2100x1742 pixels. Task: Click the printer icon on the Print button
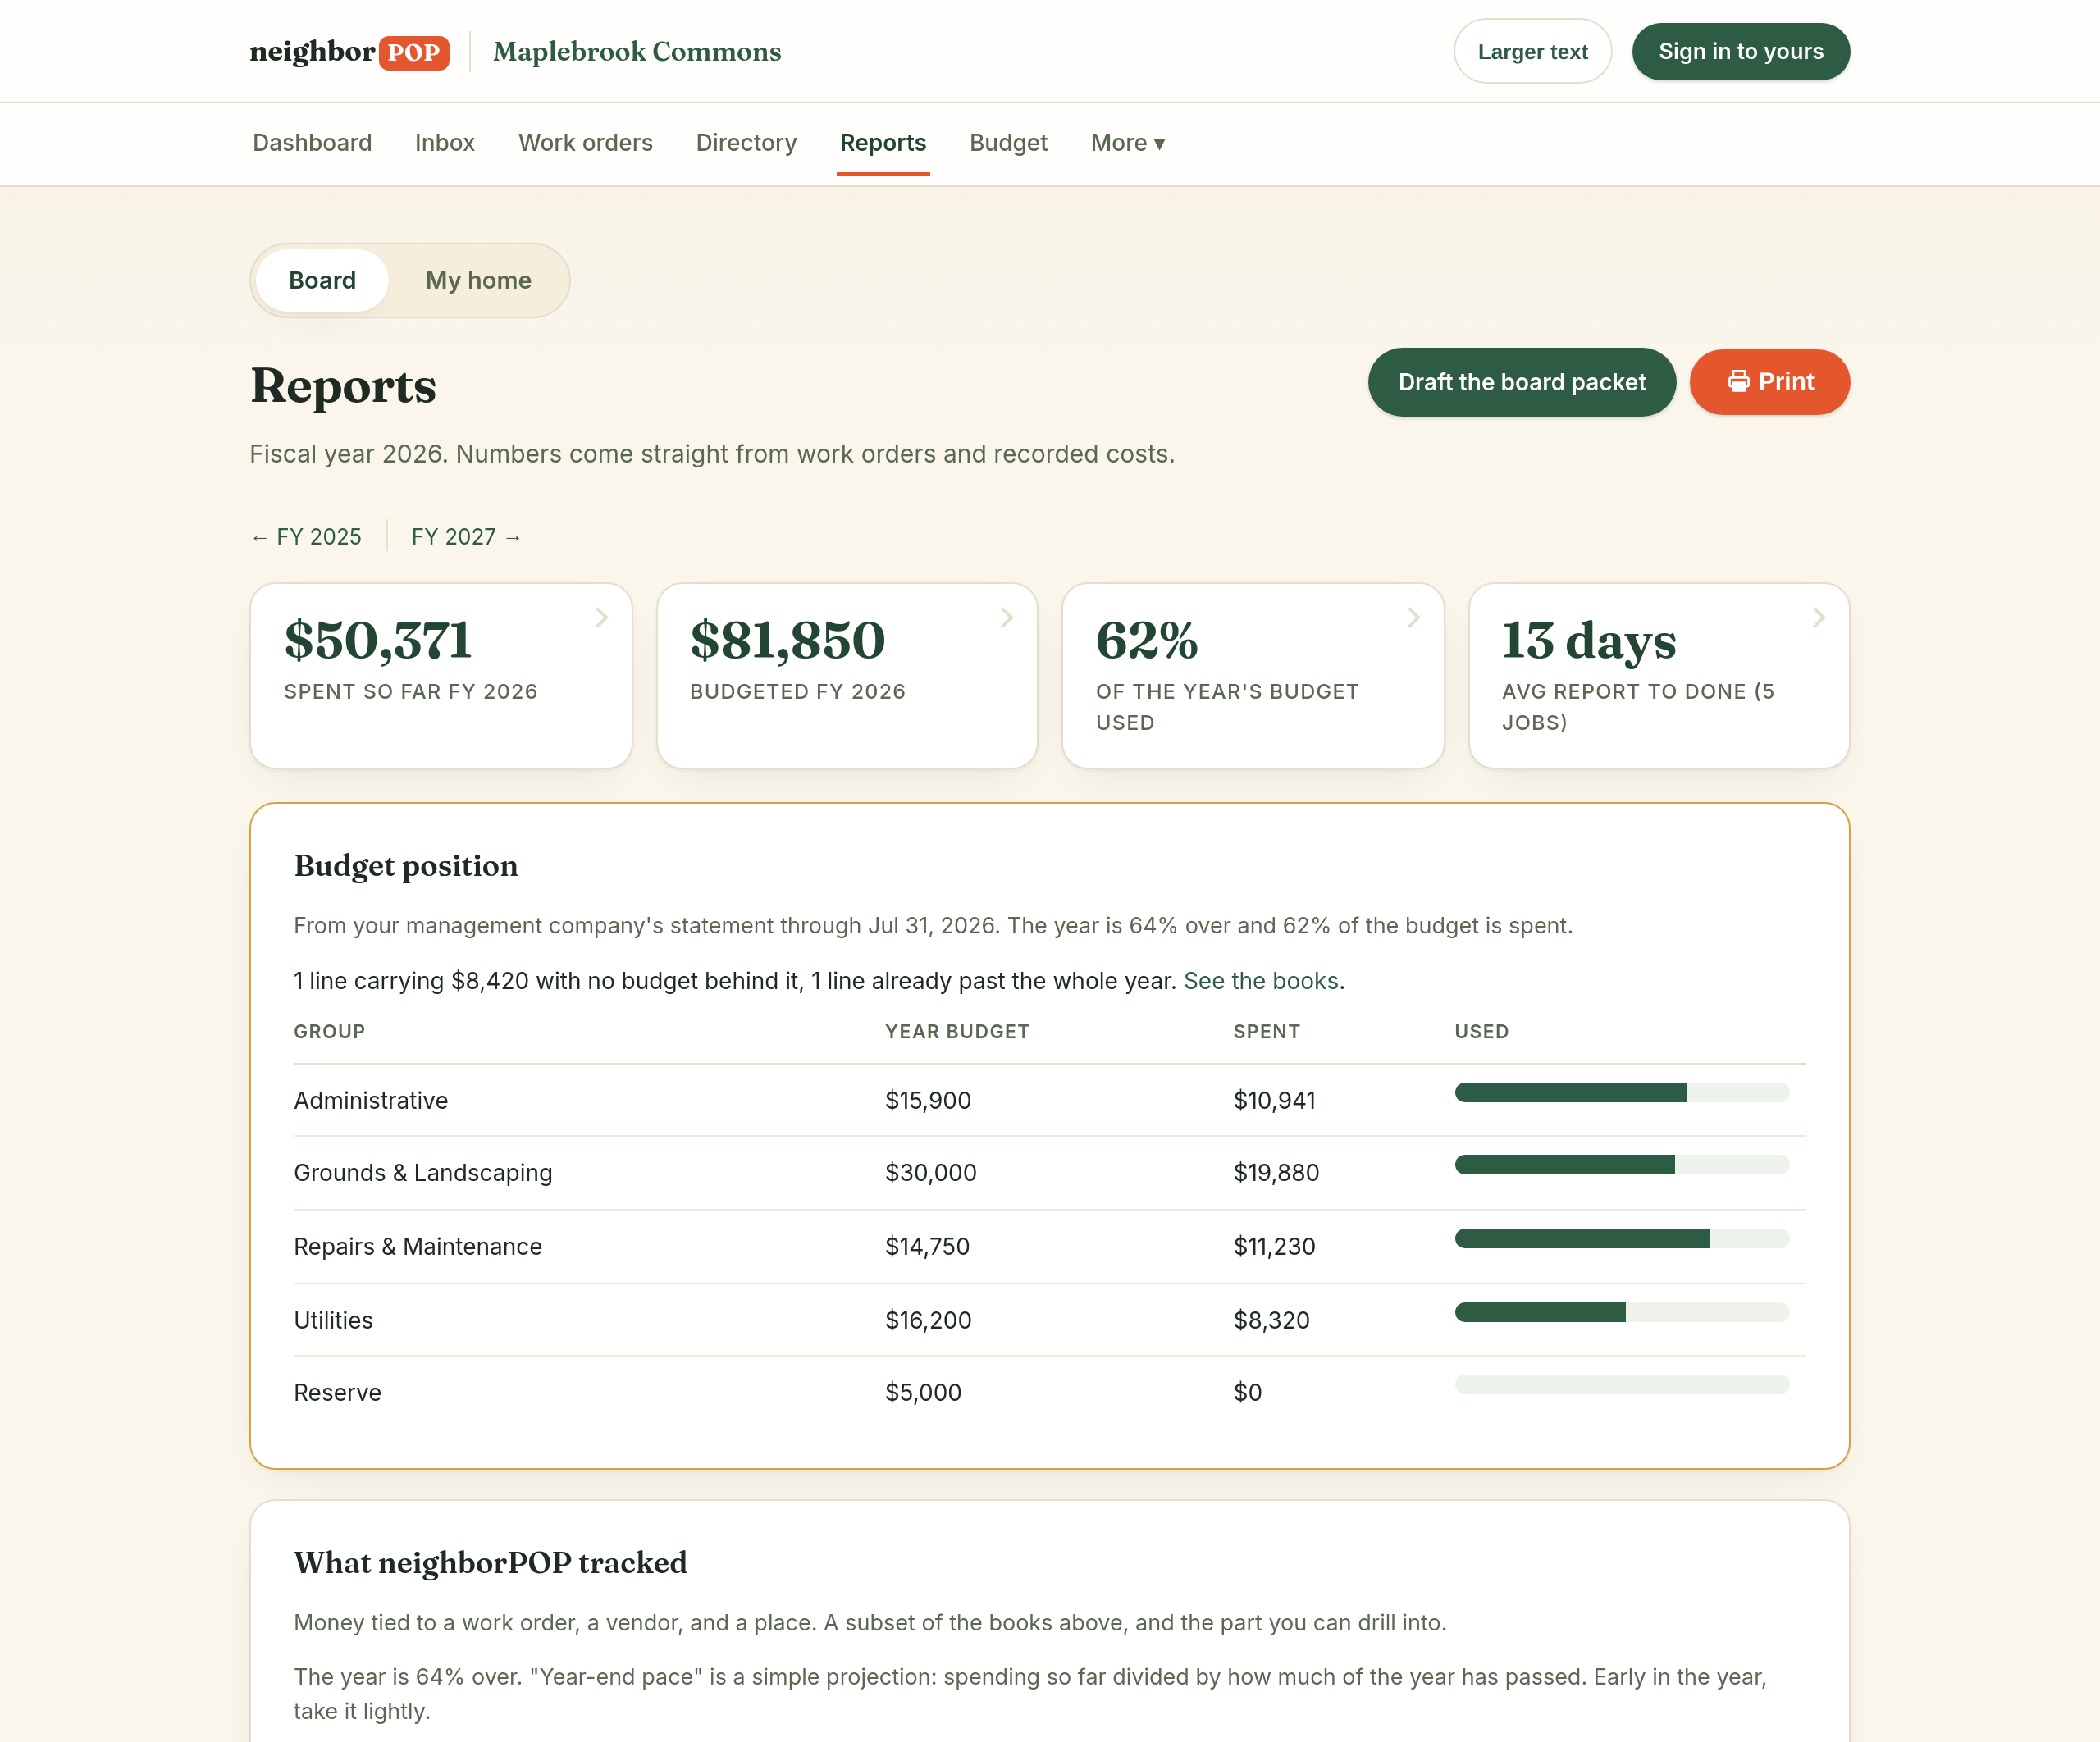1739,381
